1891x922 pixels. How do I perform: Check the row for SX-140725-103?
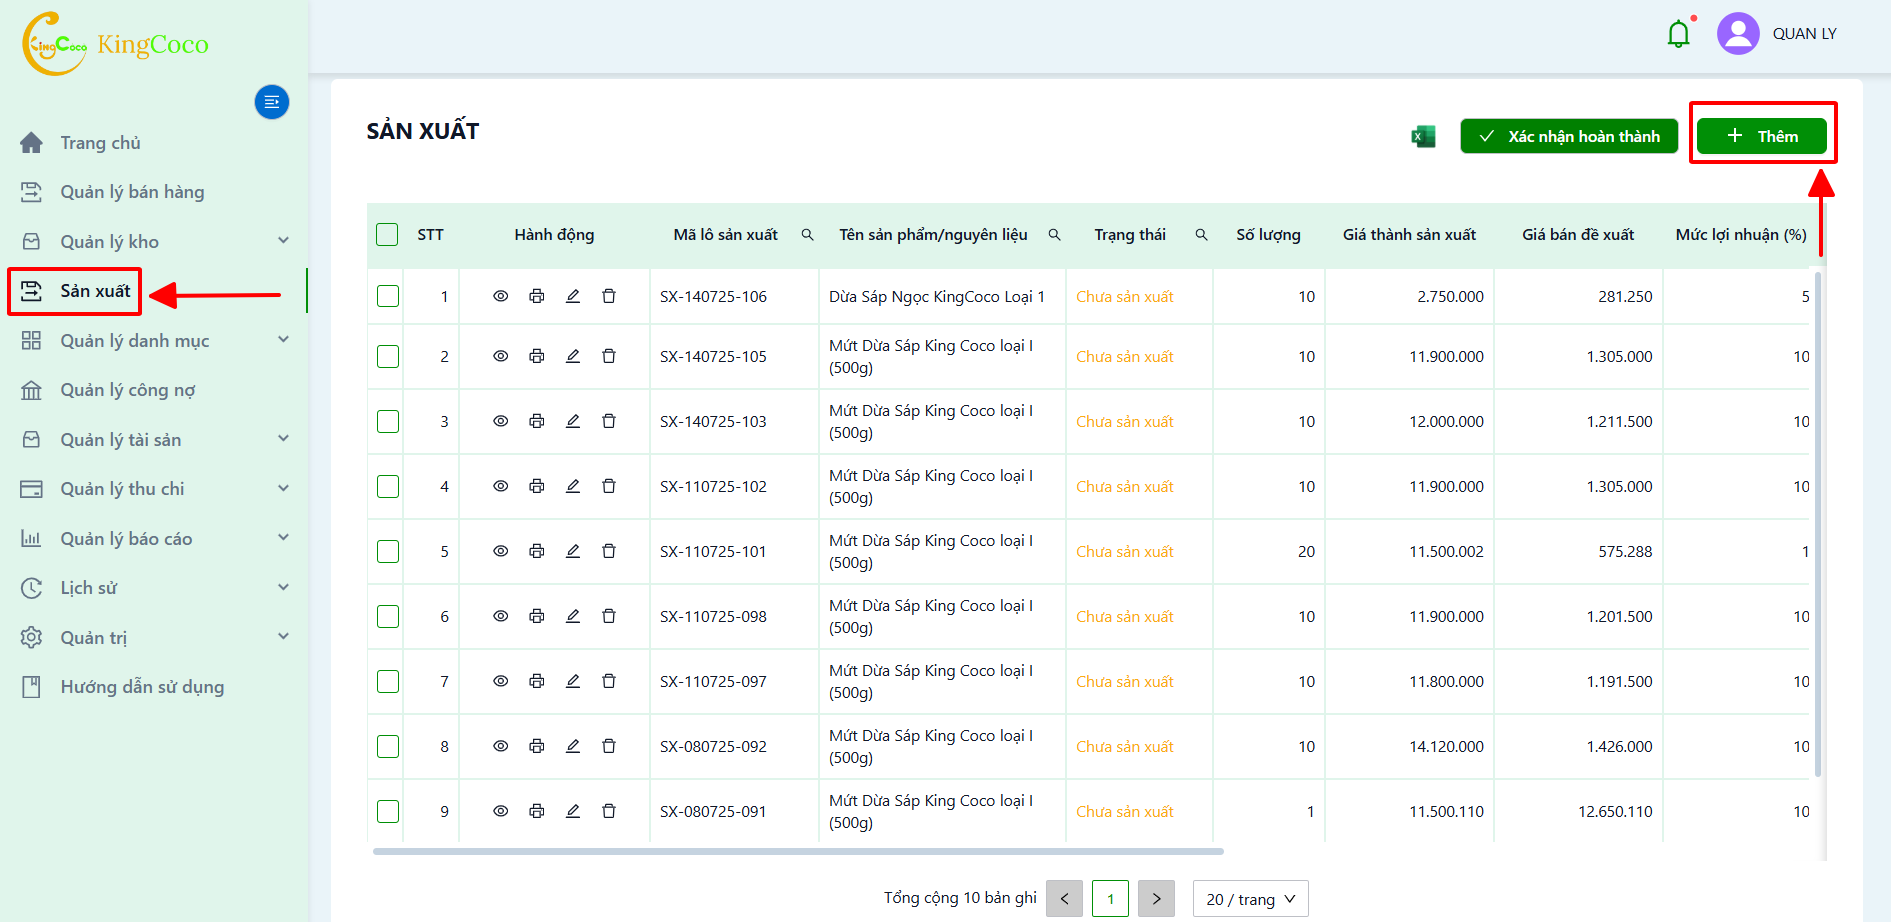[388, 421]
